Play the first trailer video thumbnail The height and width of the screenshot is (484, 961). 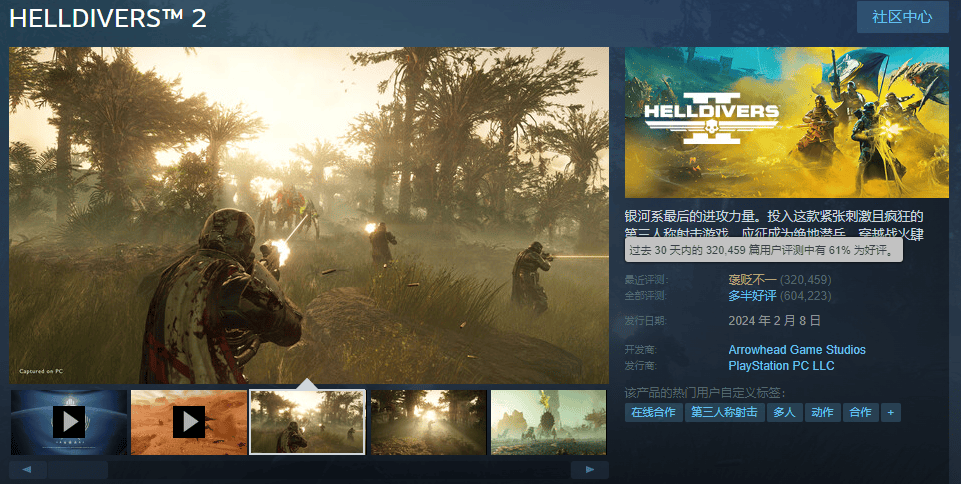click(69, 422)
